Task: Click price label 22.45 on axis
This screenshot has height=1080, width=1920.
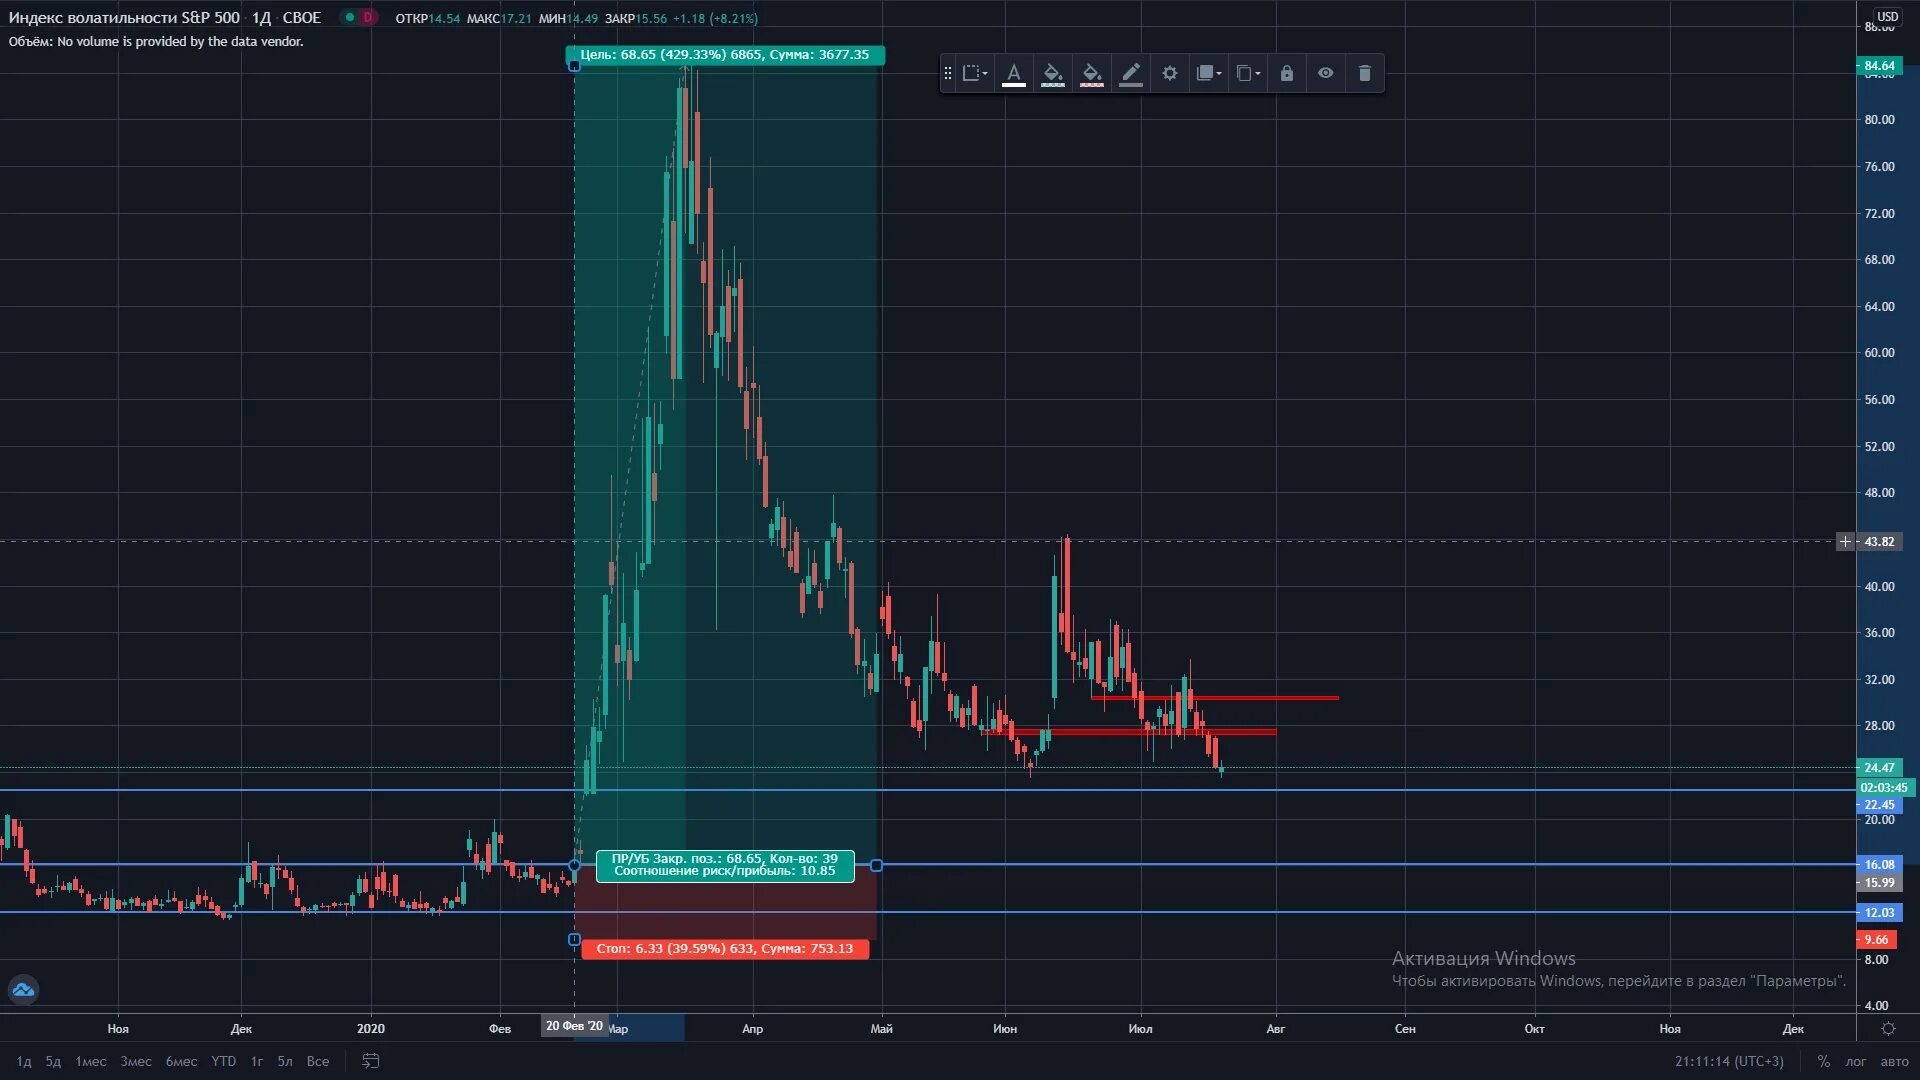Action: [x=1880, y=805]
